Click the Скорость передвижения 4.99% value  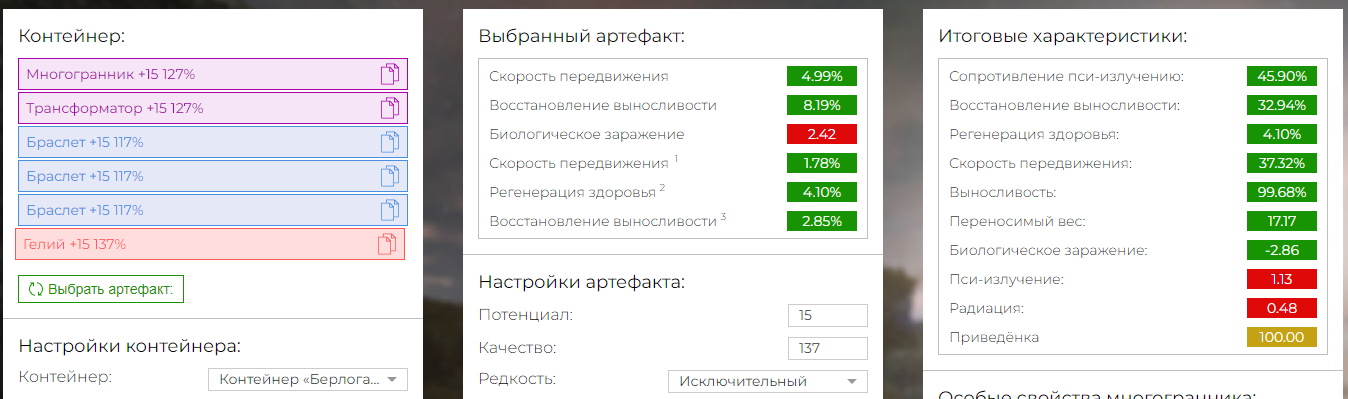(x=822, y=76)
